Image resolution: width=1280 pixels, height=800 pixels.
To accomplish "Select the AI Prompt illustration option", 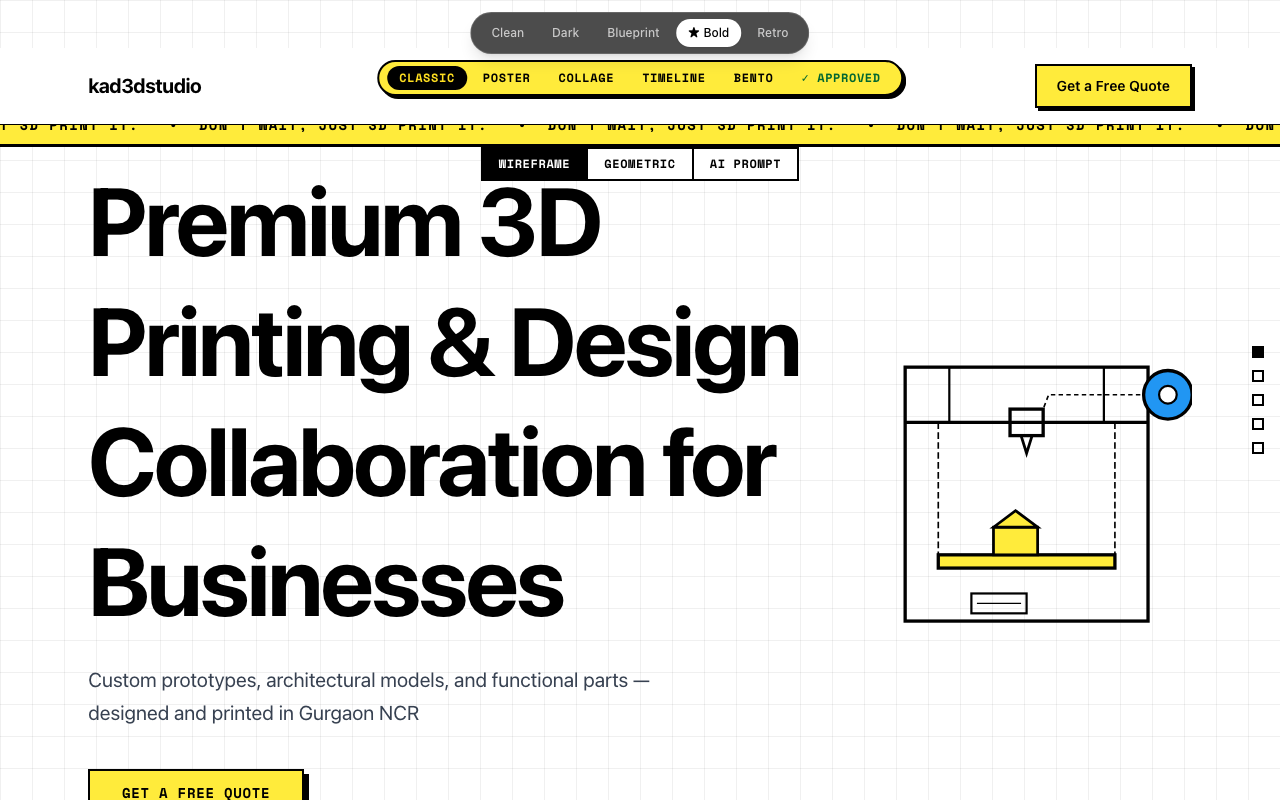I will (745, 164).
